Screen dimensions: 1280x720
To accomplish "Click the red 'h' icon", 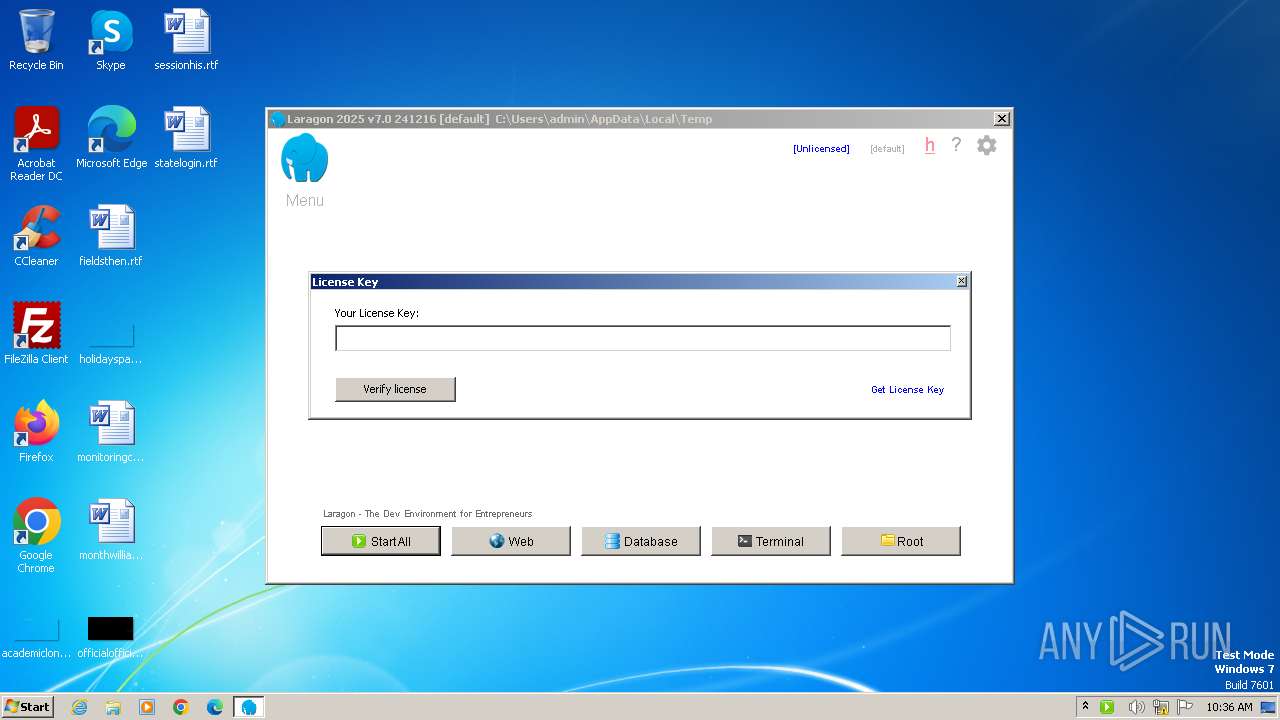I will [929, 146].
